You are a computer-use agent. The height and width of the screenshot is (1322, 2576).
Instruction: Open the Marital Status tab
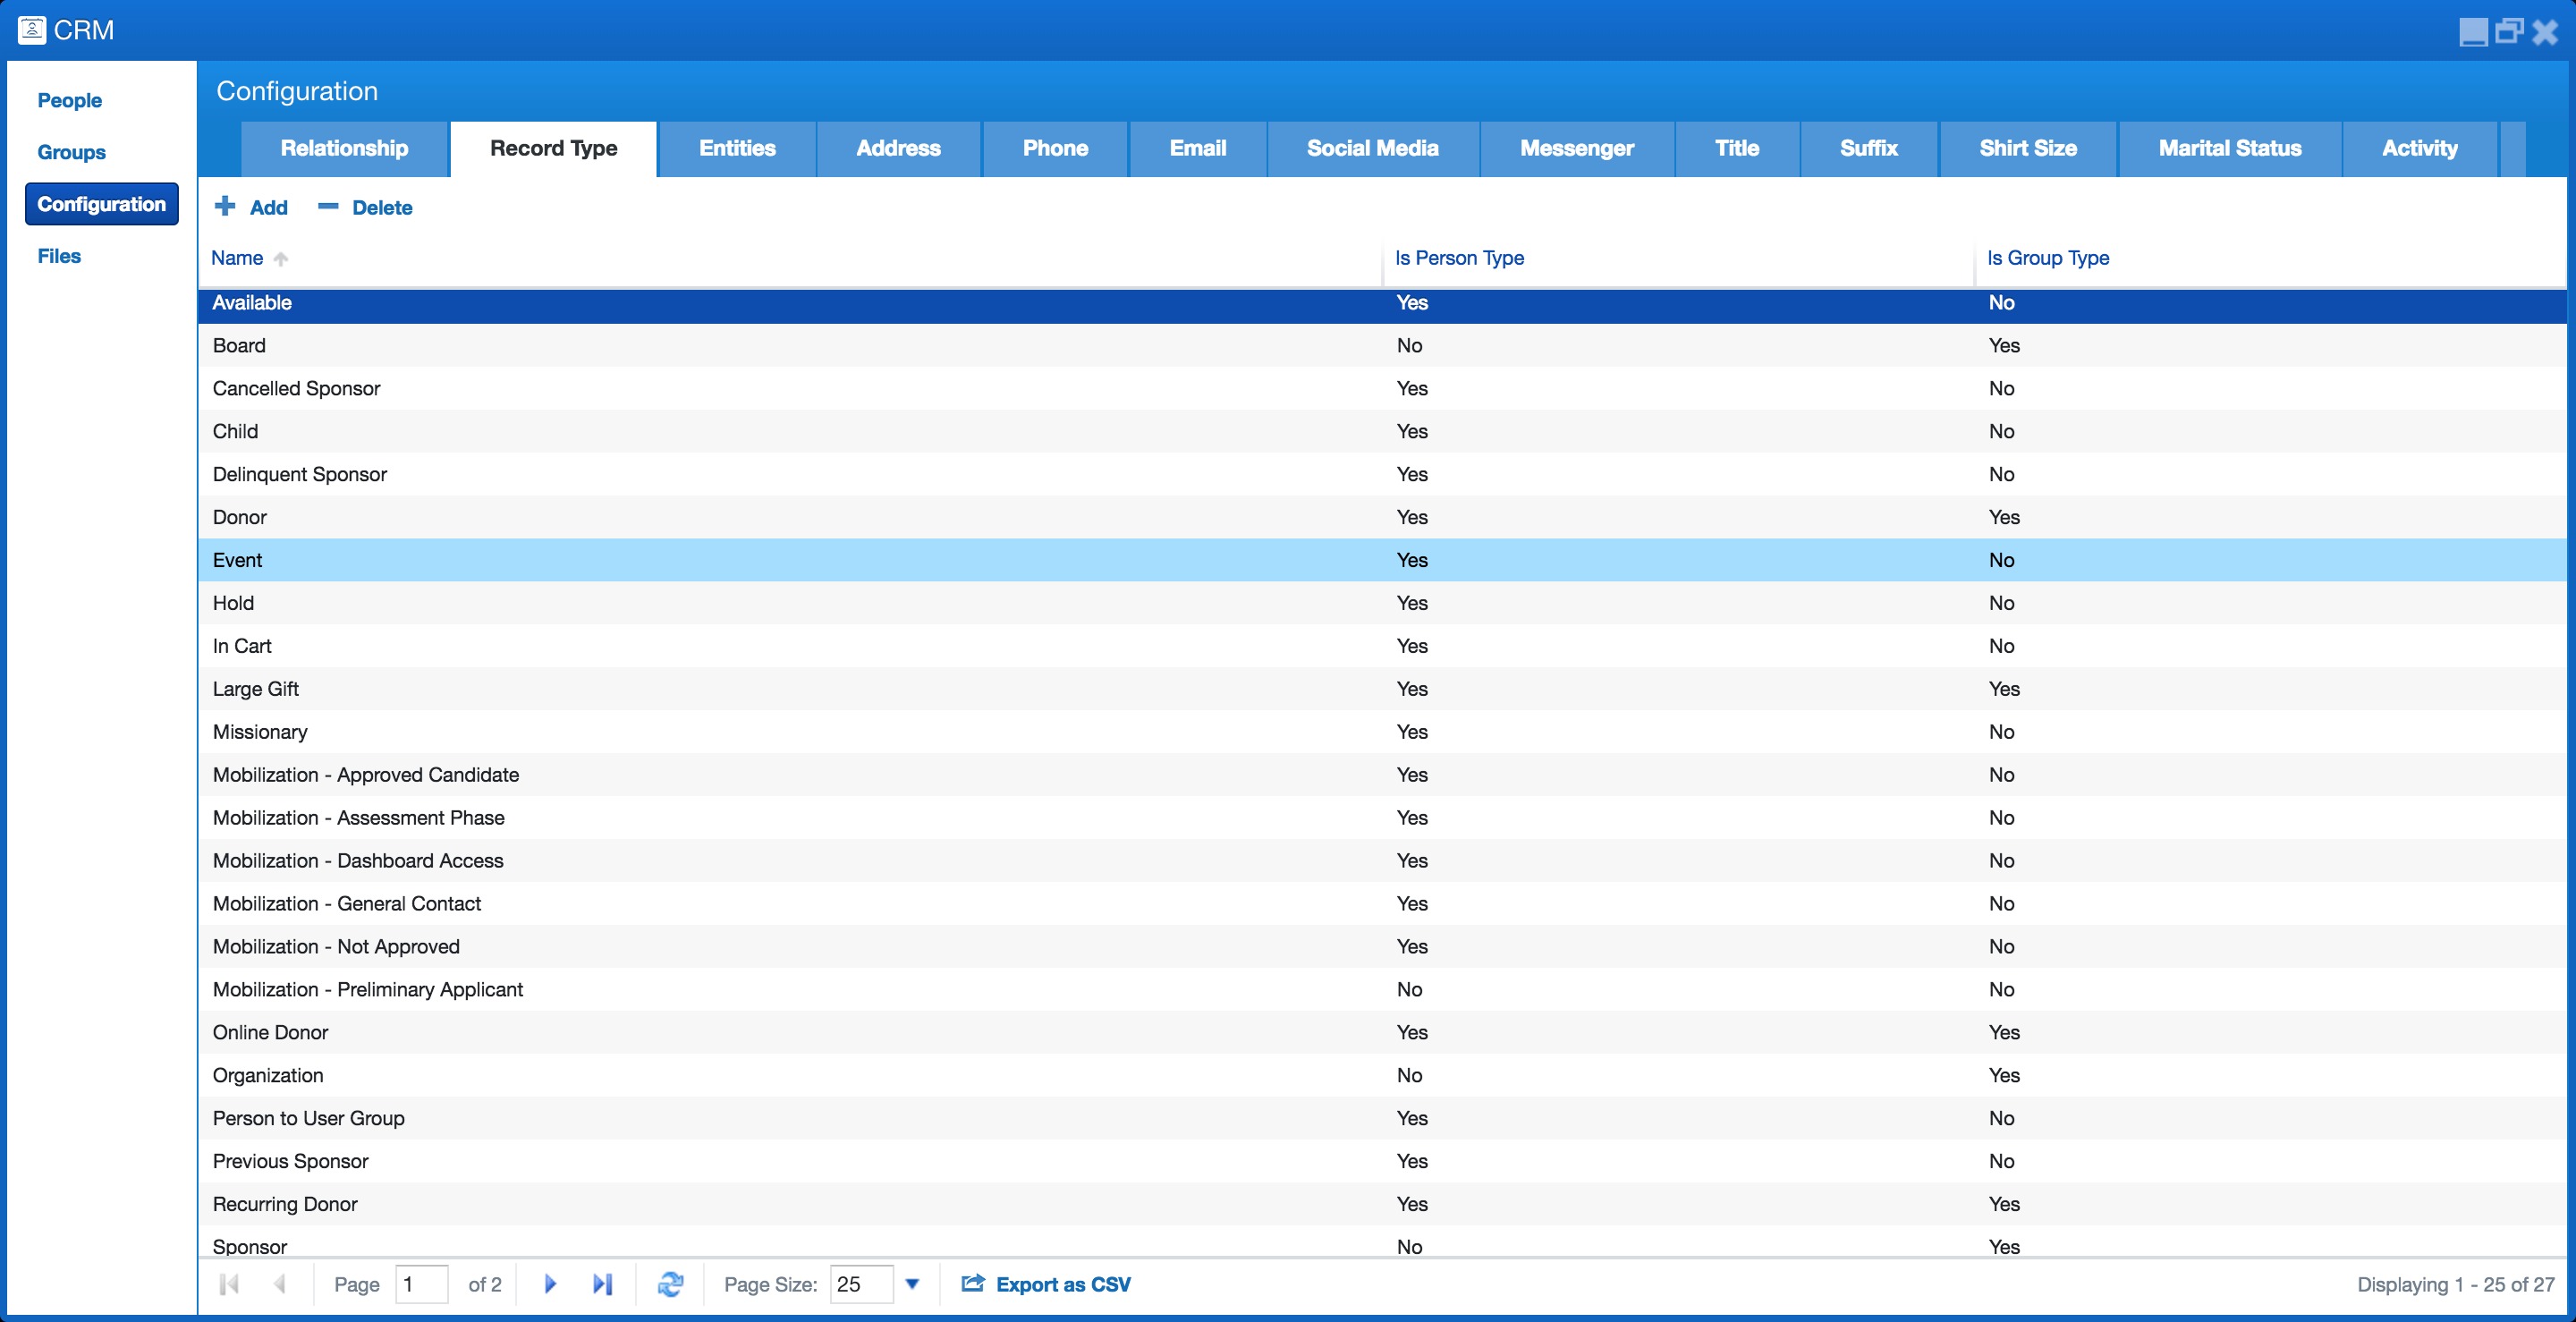tap(2229, 148)
